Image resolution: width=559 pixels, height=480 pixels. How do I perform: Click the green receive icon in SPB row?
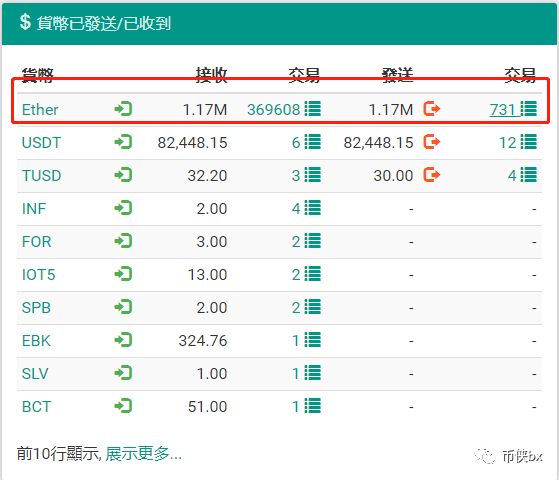point(123,307)
